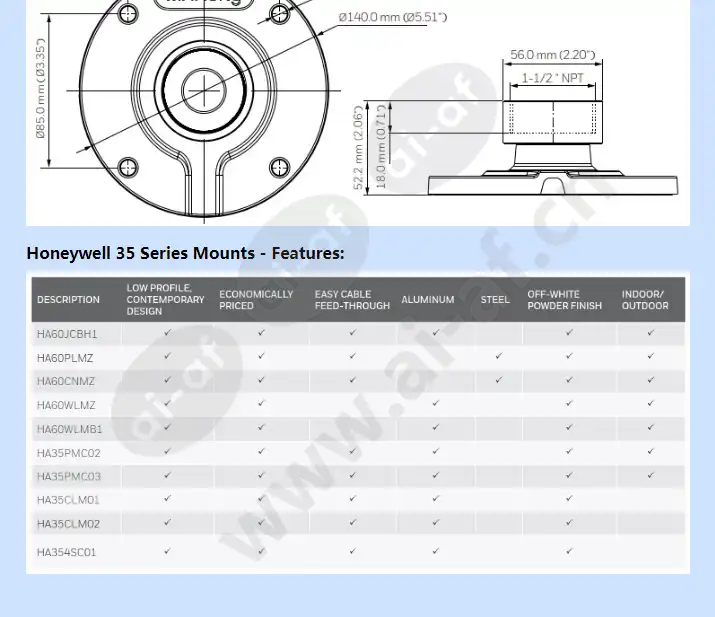Click the LOW PROFILE, CONTEMPORARY DESIGN header
The height and width of the screenshot is (617, 715).
click(166, 300)
